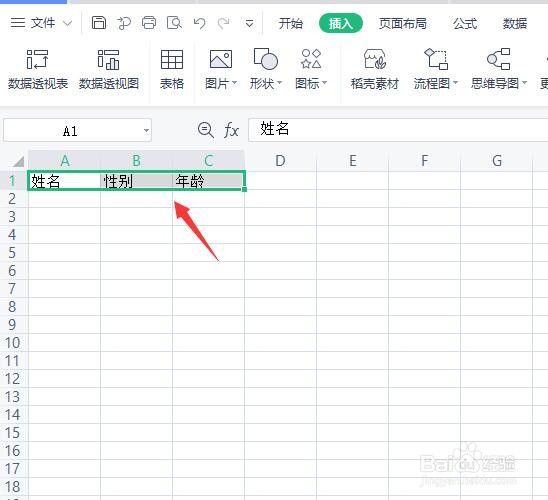Click the 思维导图 mind map icon
Image resolution: width=548 pixels, height=500 pixels.
click(x=499, y=59)
